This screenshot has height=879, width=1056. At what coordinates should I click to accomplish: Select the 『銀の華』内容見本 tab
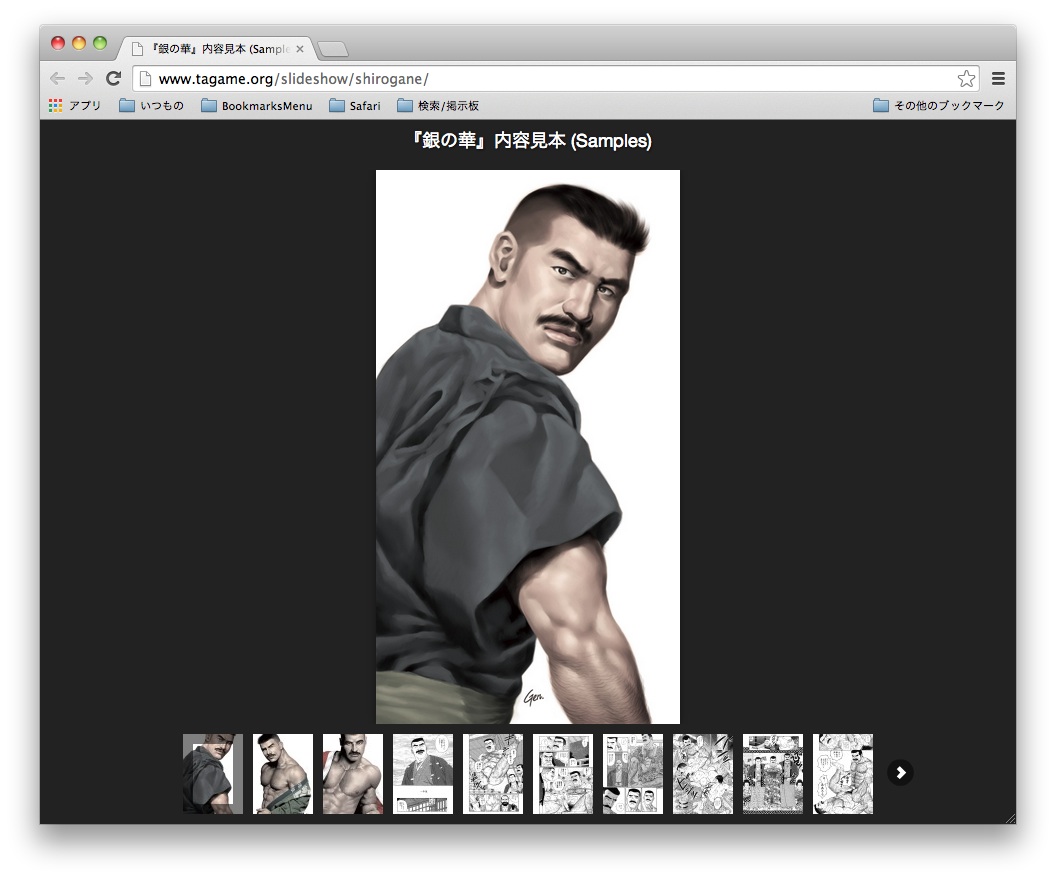pyautogui.click(x=215, y=49)
